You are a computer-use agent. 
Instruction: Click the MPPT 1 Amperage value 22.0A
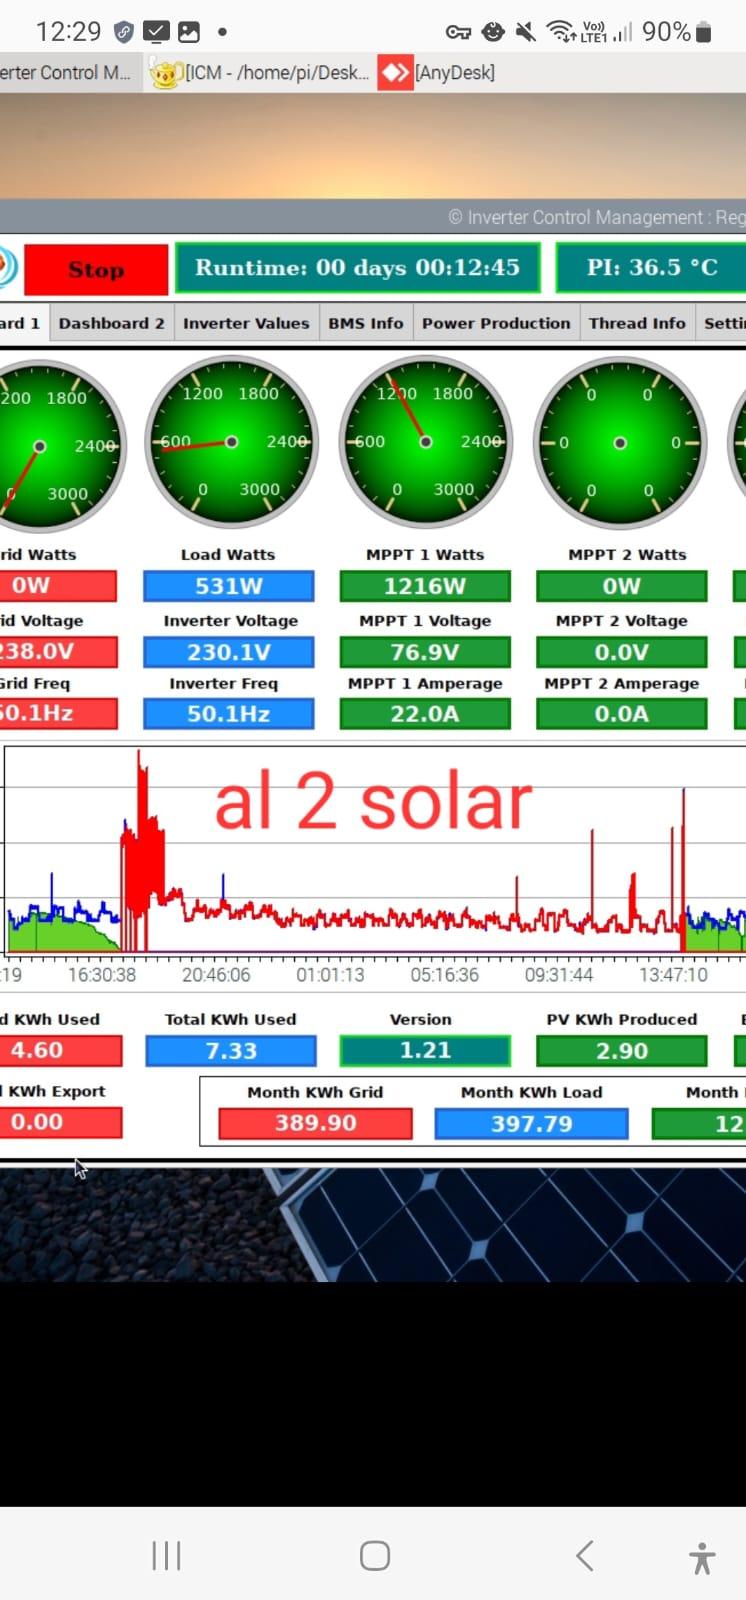(x=425, y=714)
